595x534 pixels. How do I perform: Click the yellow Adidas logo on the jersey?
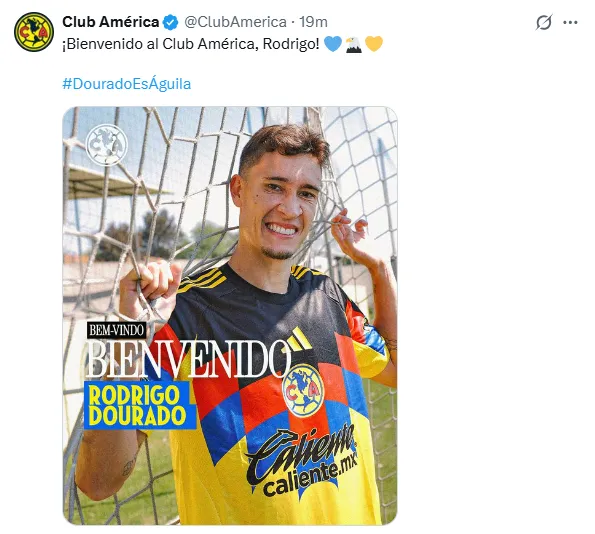tap(299, 339)
